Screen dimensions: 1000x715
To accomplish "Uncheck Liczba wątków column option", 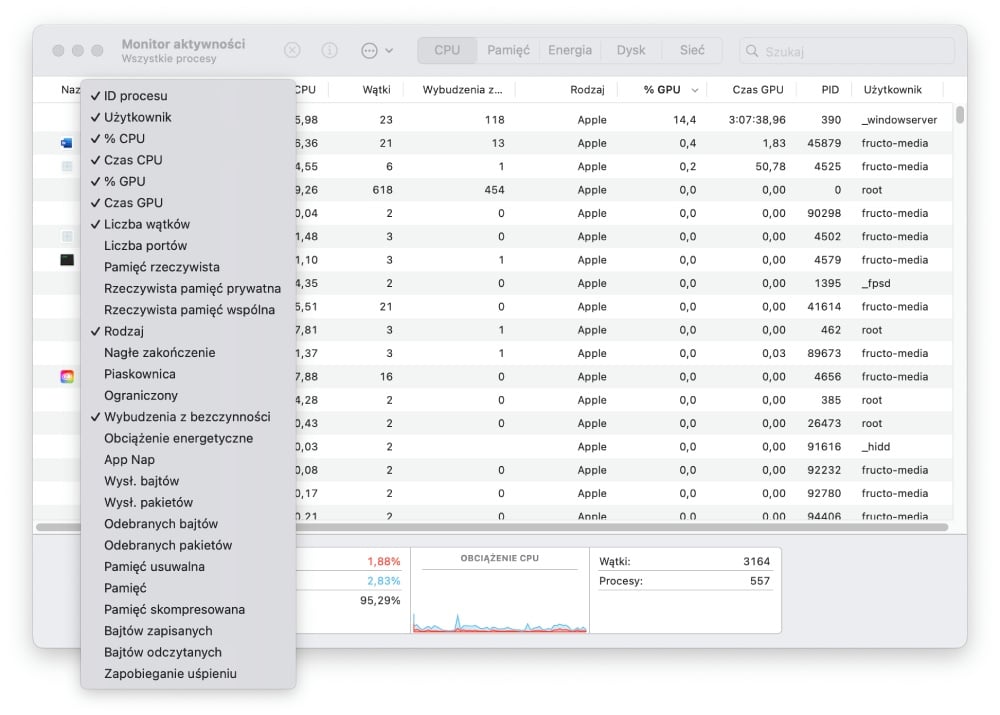I will point(188,224).
